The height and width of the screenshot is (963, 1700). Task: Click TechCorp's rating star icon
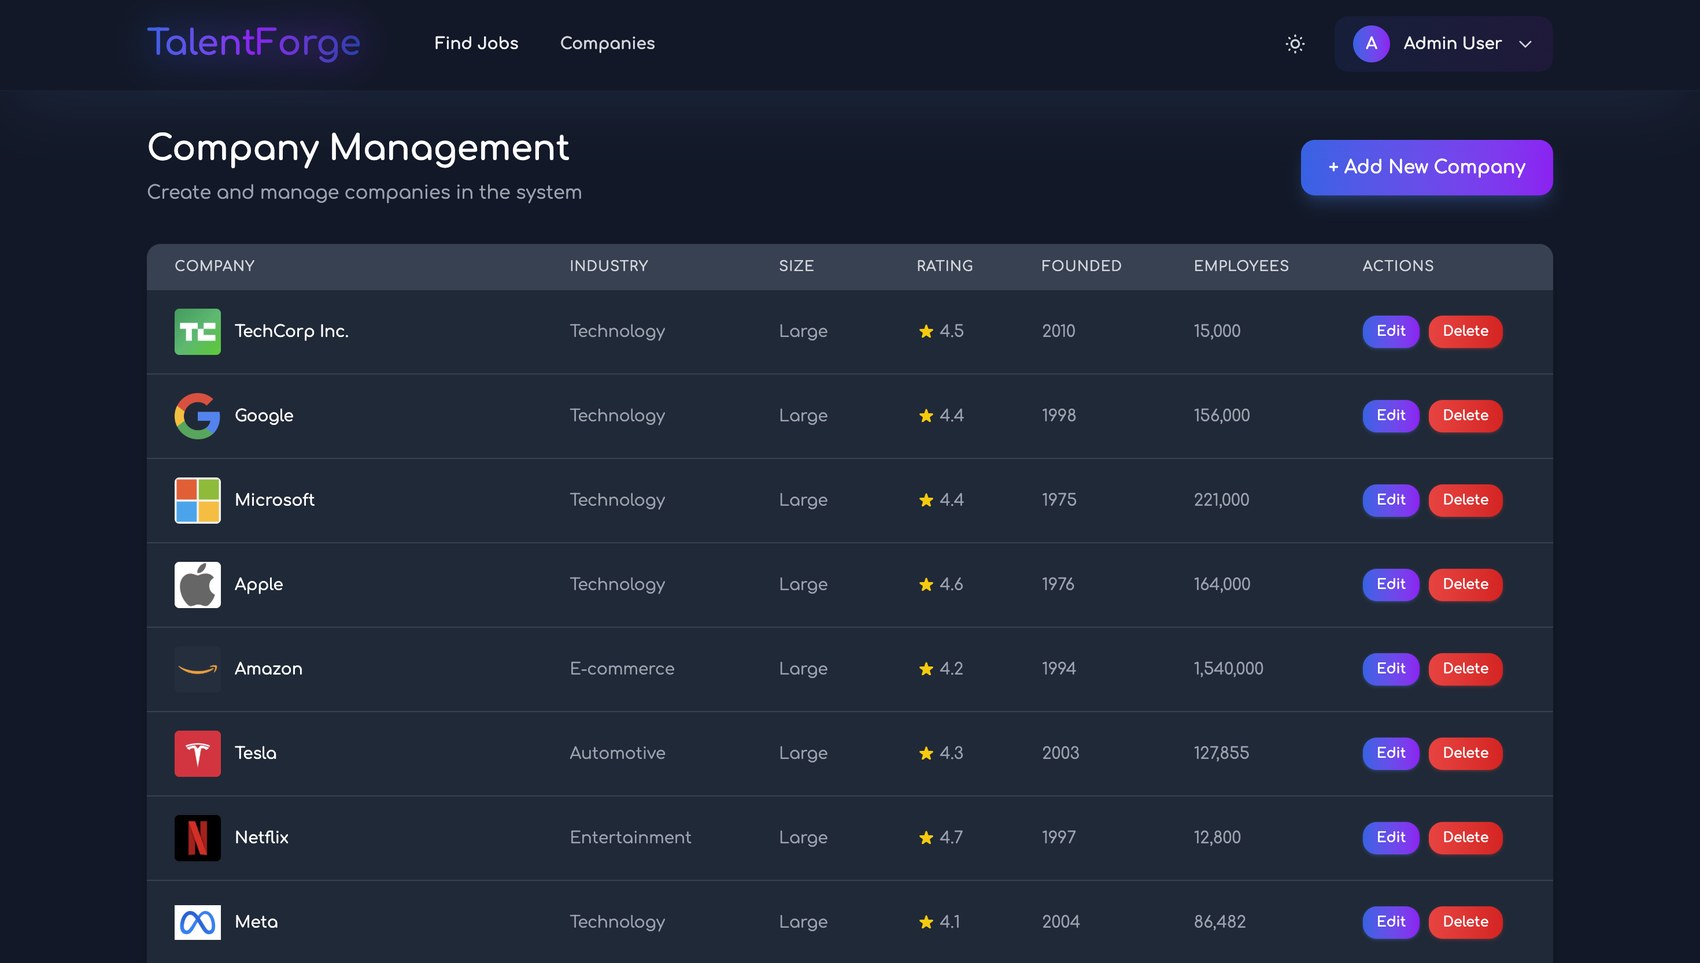tap(926, 332)
